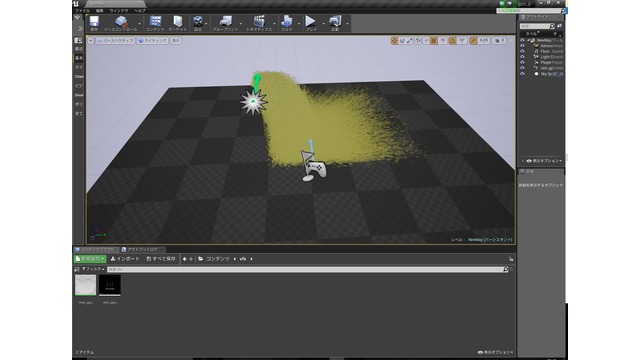Click the help search field at top right

[x=531, y=11]
